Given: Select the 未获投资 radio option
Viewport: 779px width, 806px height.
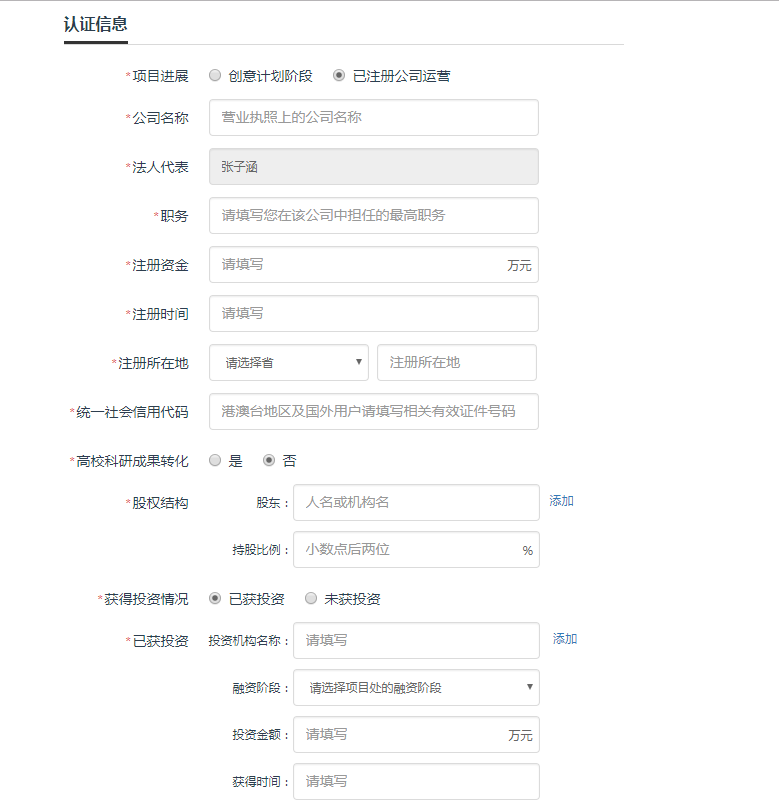Looking at the screenshot, I should (311, 599).
